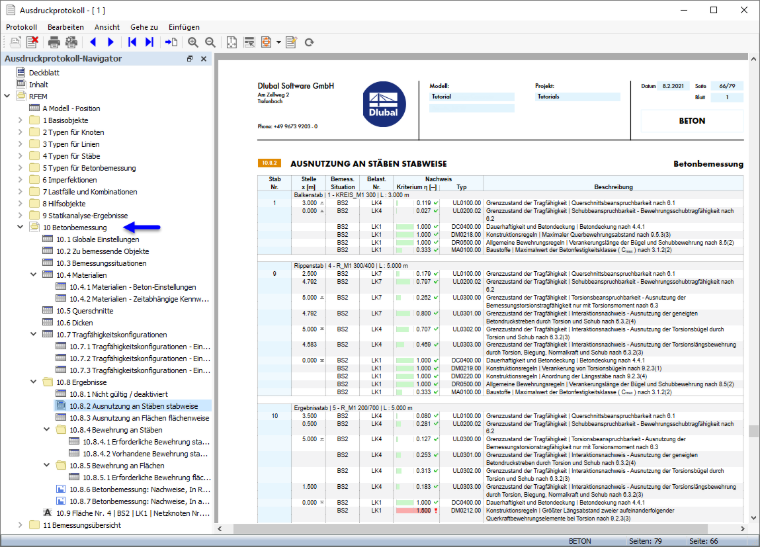The image size is (760, 547).
Task: Expand the 9 Statikanalyse-Ergebnisse folder
Action: click(x=20, y=215)
